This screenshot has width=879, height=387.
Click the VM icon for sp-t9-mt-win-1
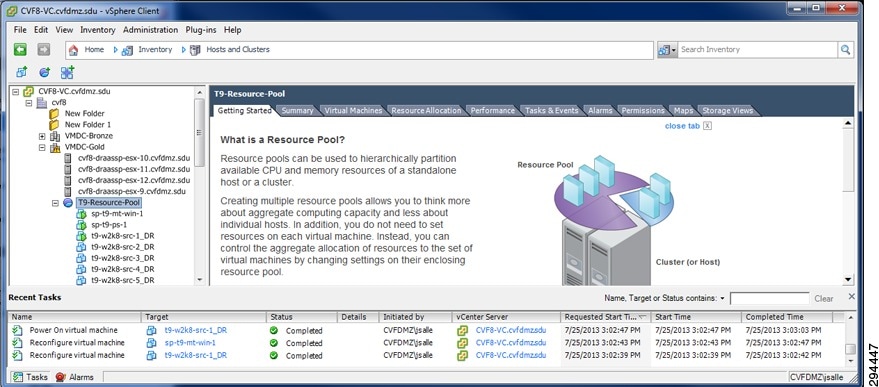pyautogui.click(x=81, y=214)
